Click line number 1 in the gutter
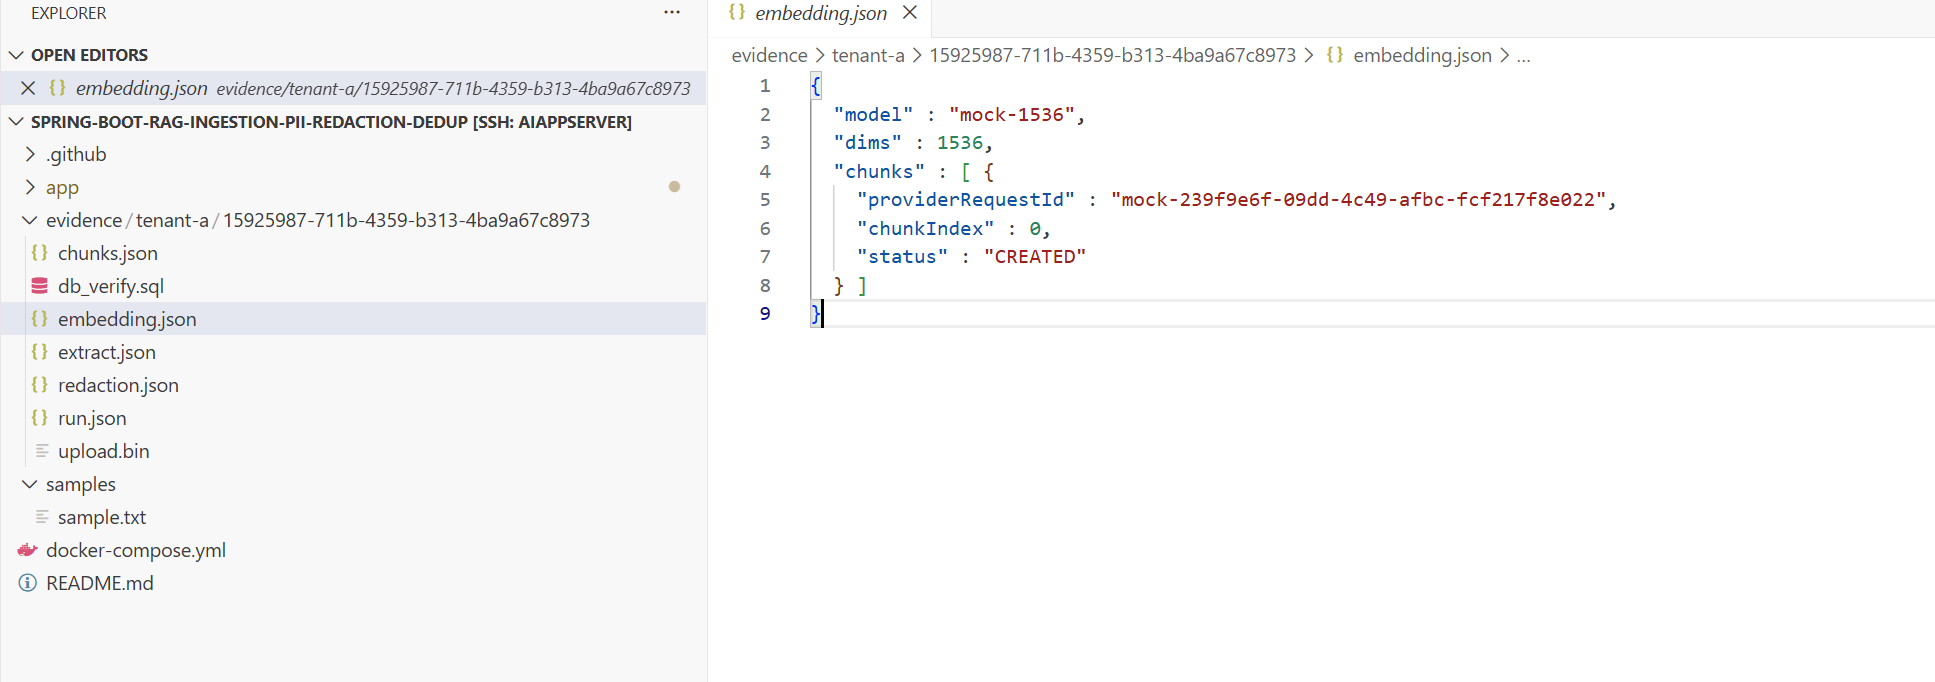The height and width of the screenshot is (682, 1935). coord(765,86)
